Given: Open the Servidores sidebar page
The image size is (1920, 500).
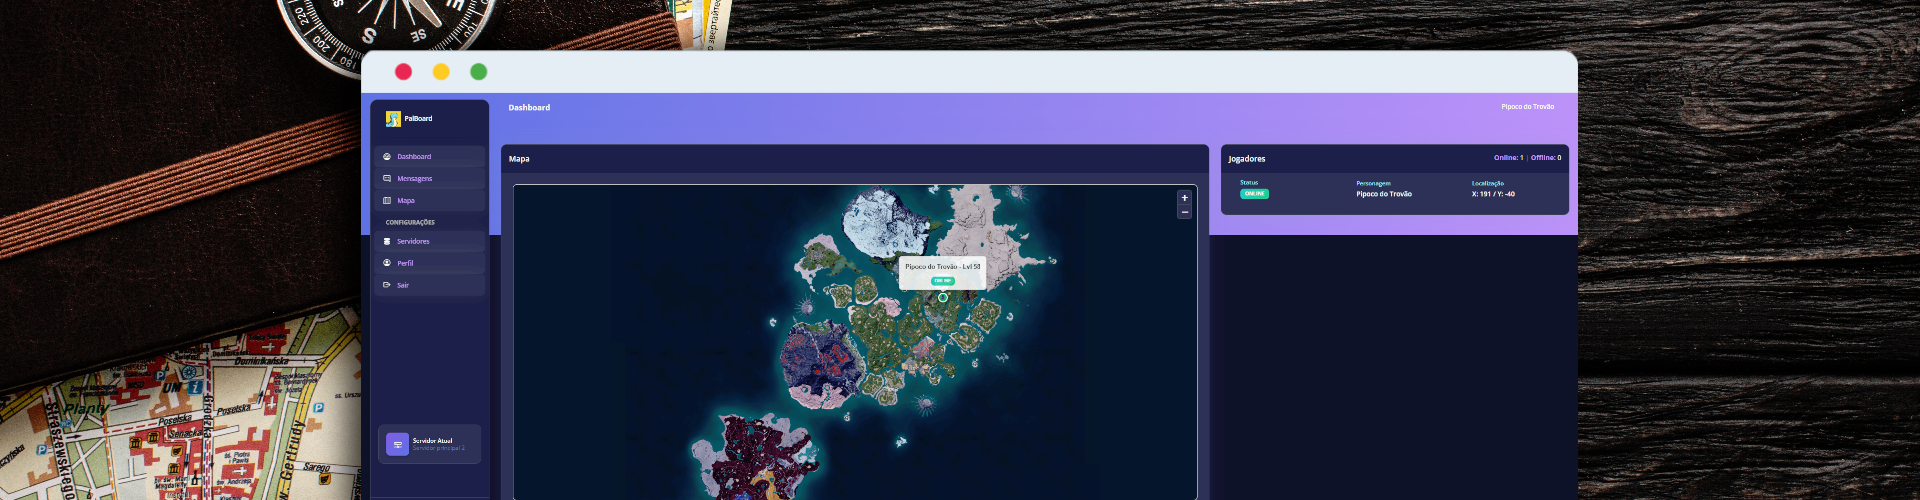Looking at the screenshot, I should tap(430, 242).
